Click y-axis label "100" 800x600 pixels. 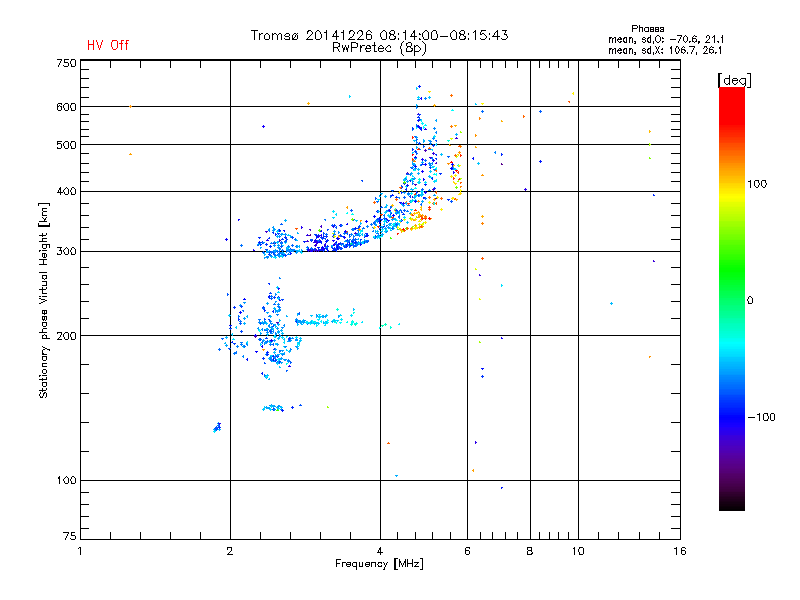coord(66,481)
